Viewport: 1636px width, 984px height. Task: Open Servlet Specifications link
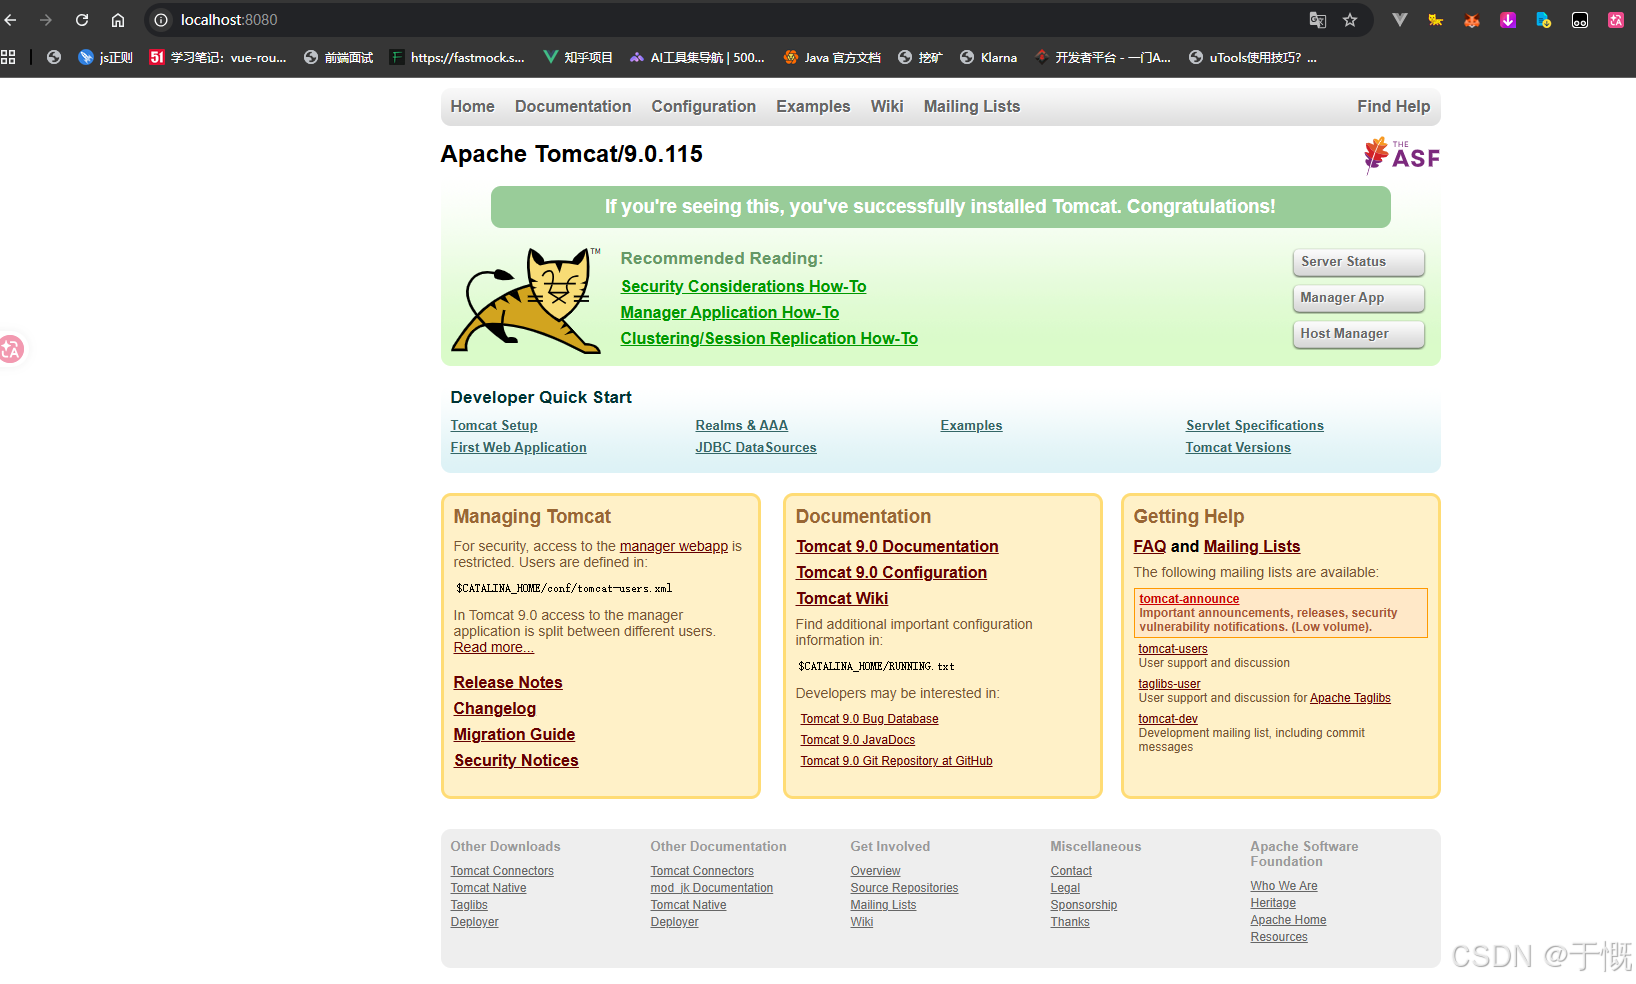click(1255, 425)
